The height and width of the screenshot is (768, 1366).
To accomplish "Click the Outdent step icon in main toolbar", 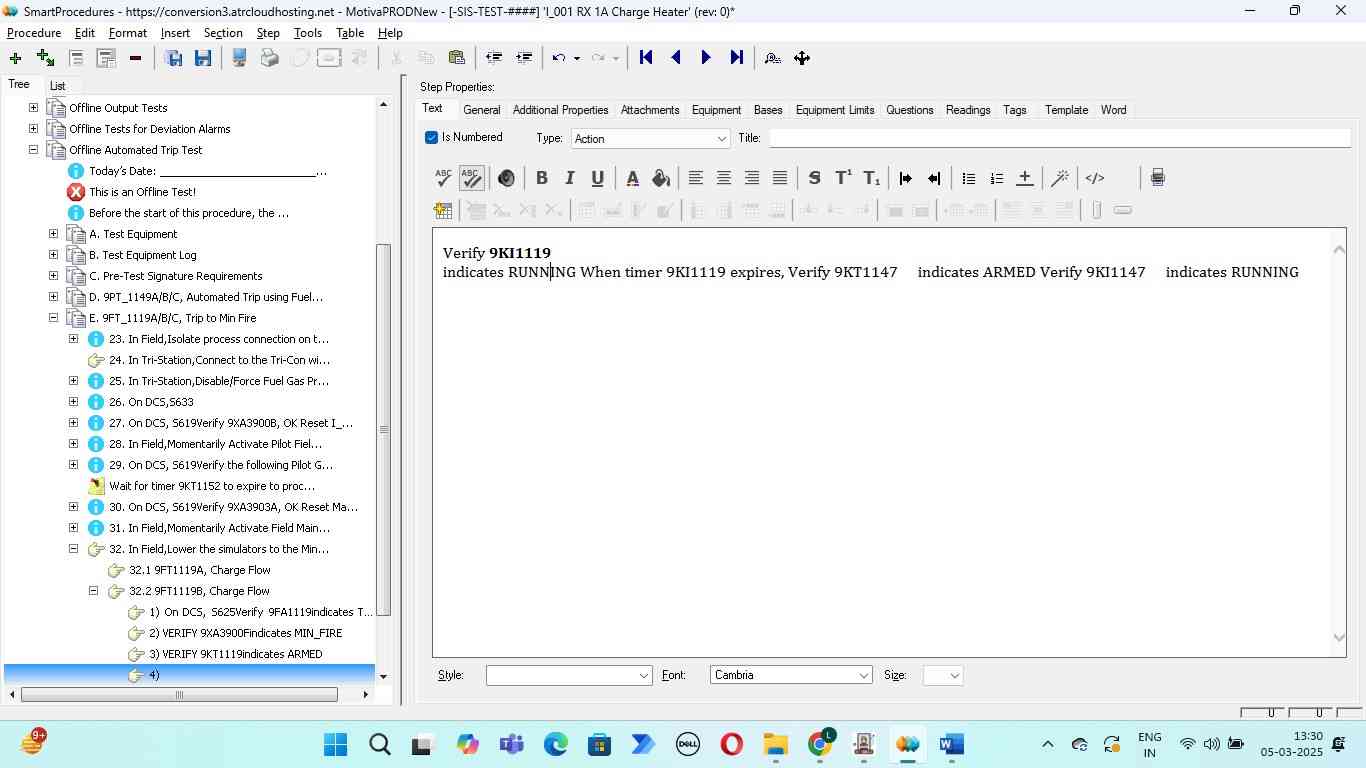I will [493, 58].
